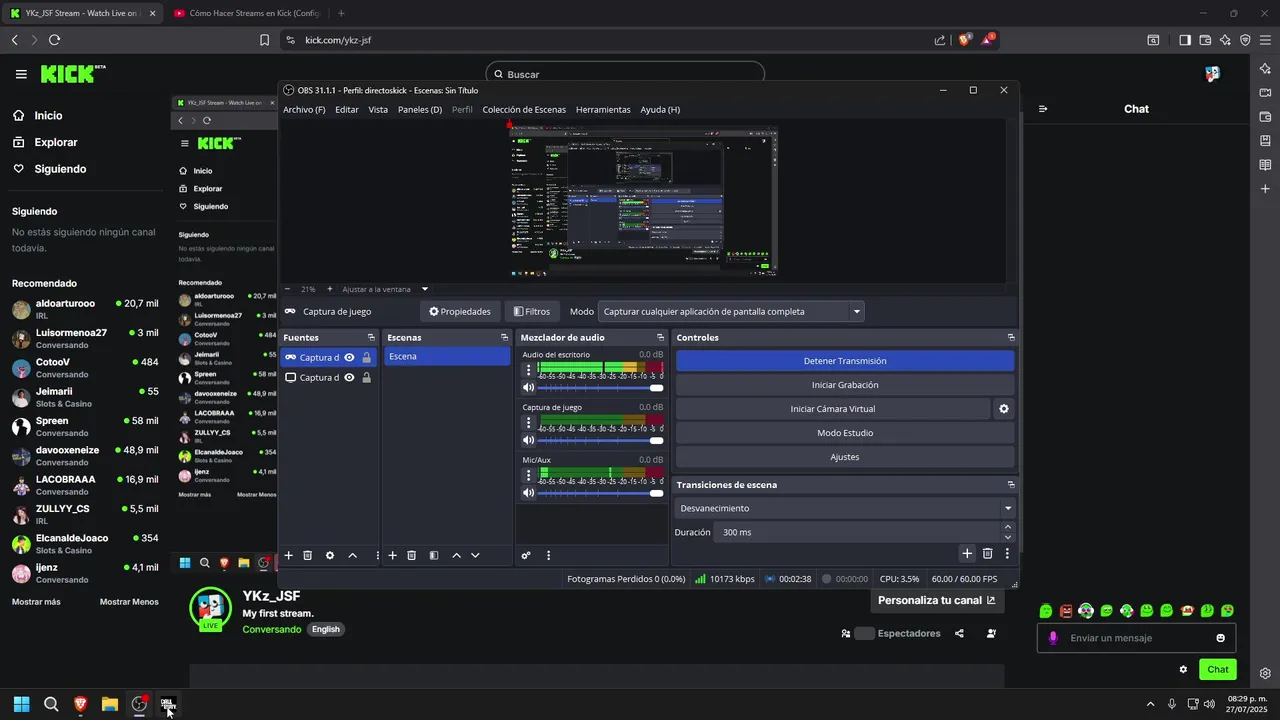Viewport: 1280px width, 720px height.
Task: Open Mic/Aux three-dot options
Action: [529, 475]
